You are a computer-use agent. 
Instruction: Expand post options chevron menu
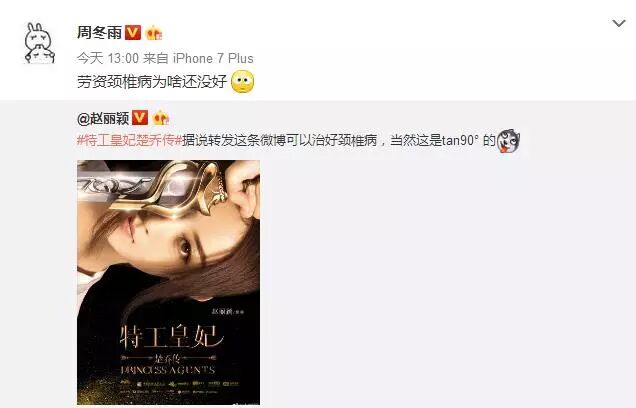(x=619, y=24)
